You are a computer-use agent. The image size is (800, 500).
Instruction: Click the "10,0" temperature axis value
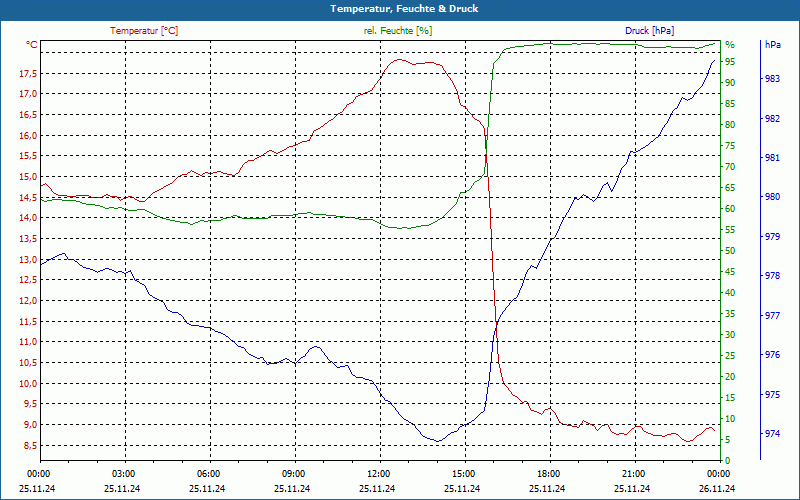pyautogui.click(x=28, y=384)
